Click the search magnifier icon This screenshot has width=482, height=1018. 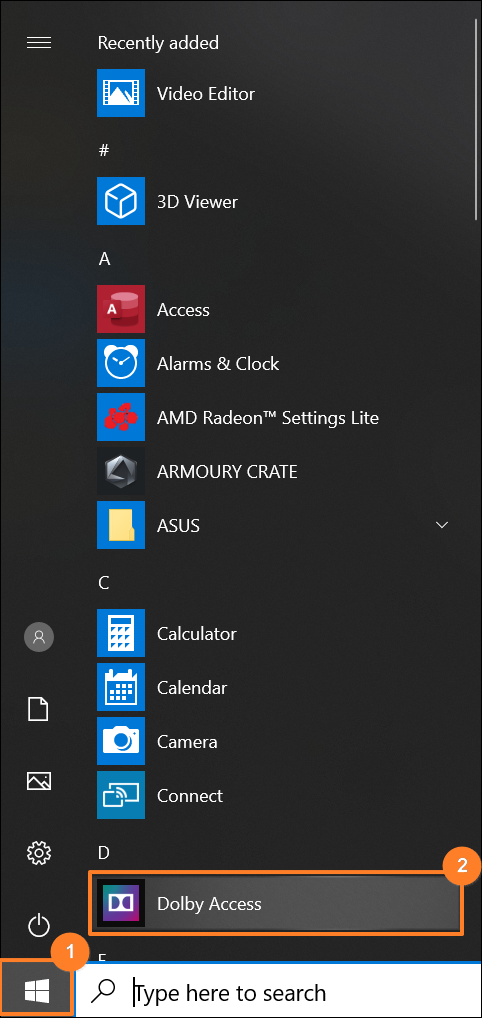tap(103, 991)
